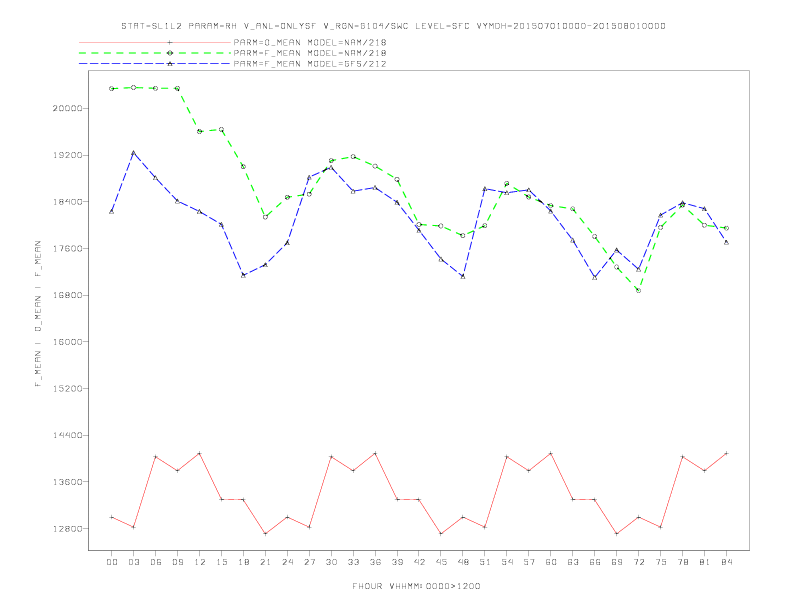
Task: Click the red plus marker at hour 84
Action: pos(726,453)
